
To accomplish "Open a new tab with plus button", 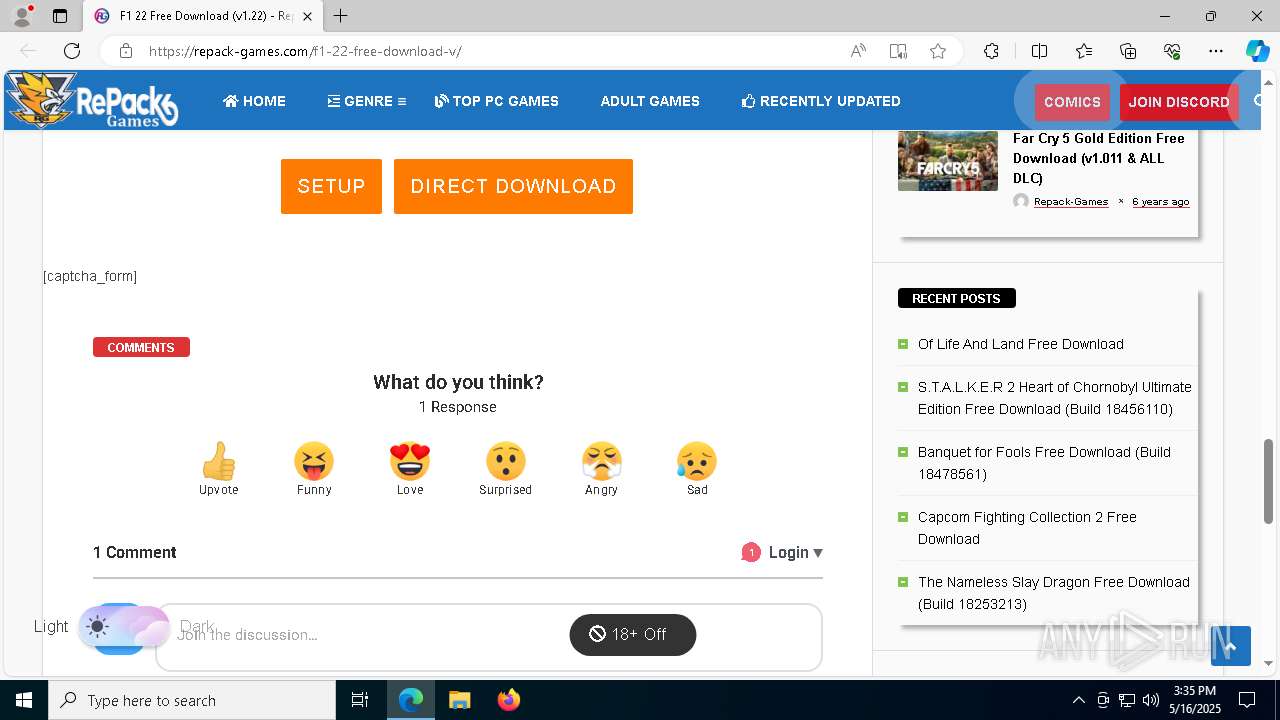I will click(341, 16).
